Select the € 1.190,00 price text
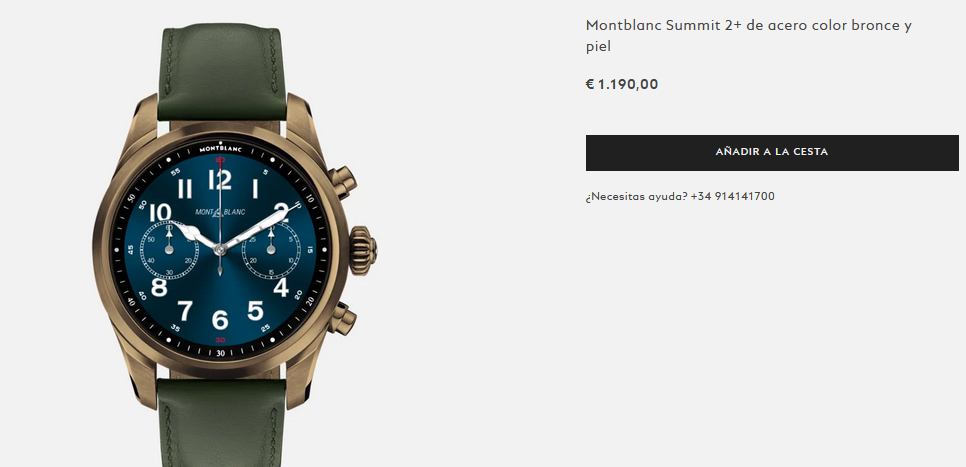This screenshot has height=467, width=966. tap(622, 84)
